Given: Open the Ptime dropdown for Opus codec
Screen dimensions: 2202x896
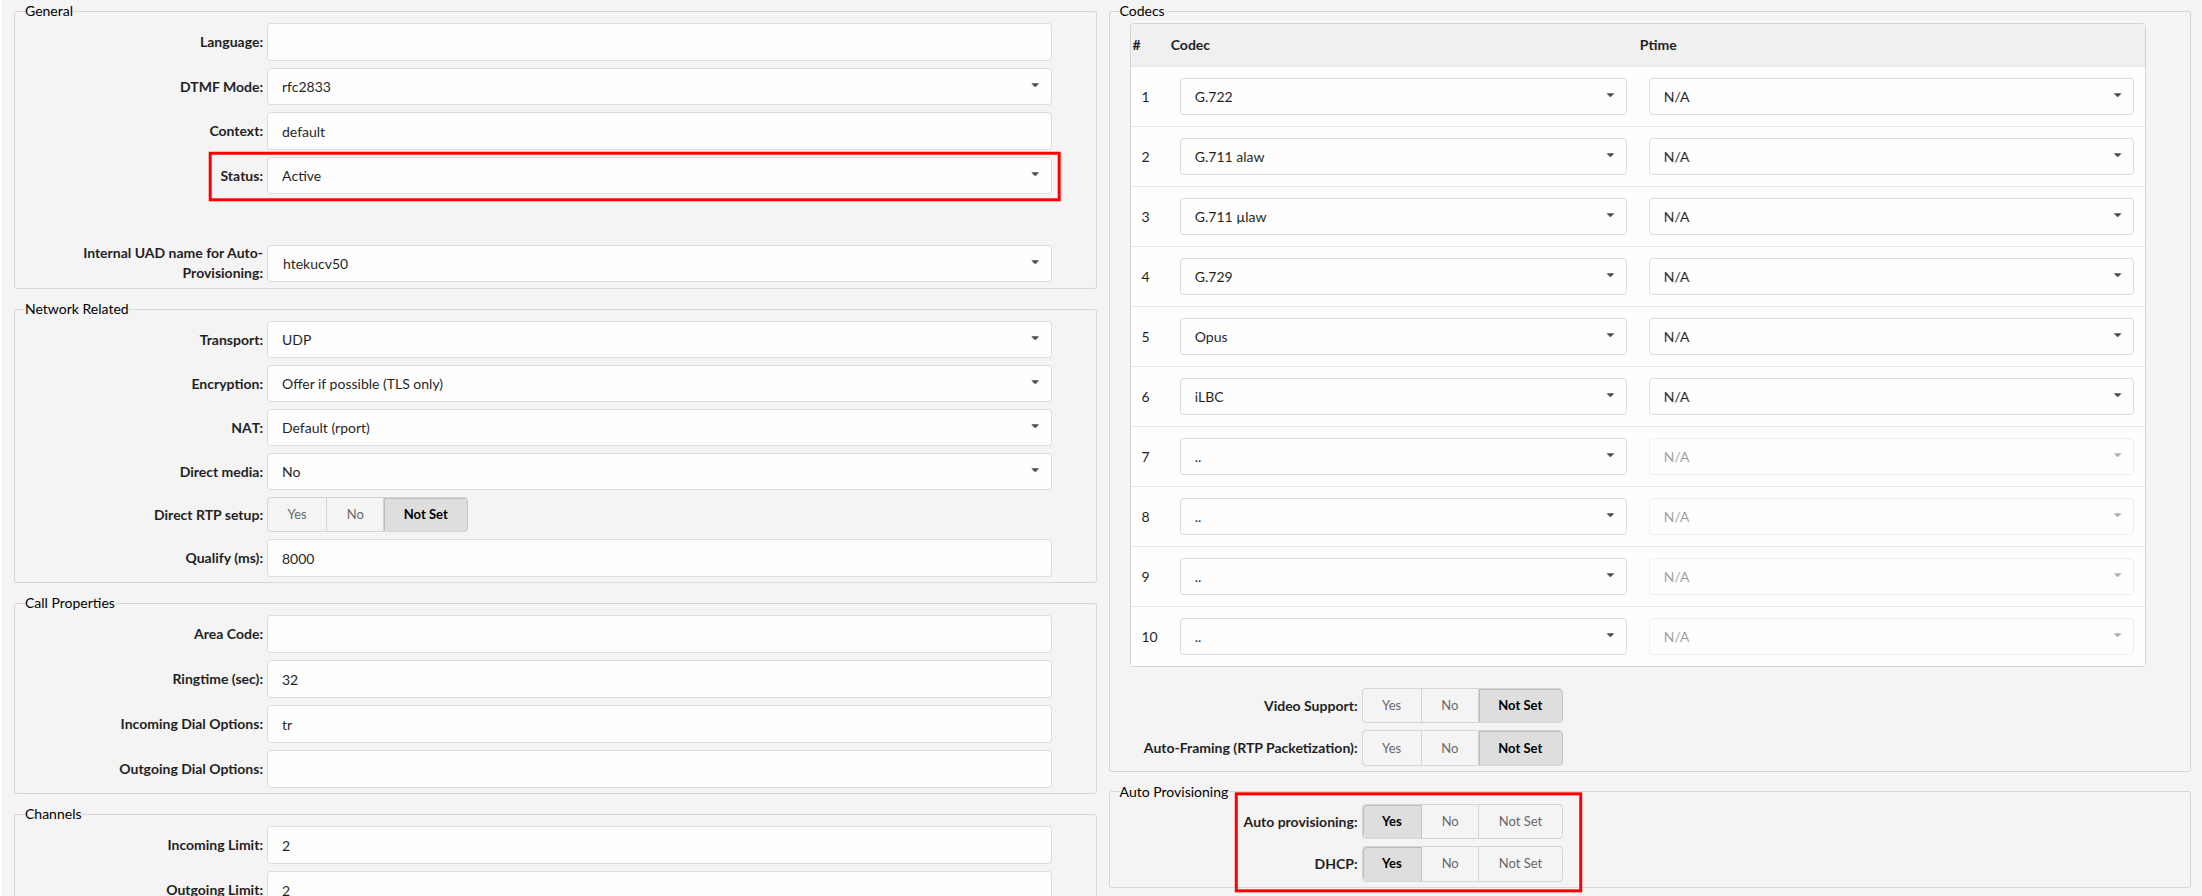Looking at the screenshot, I should (x=1890, y=337).
